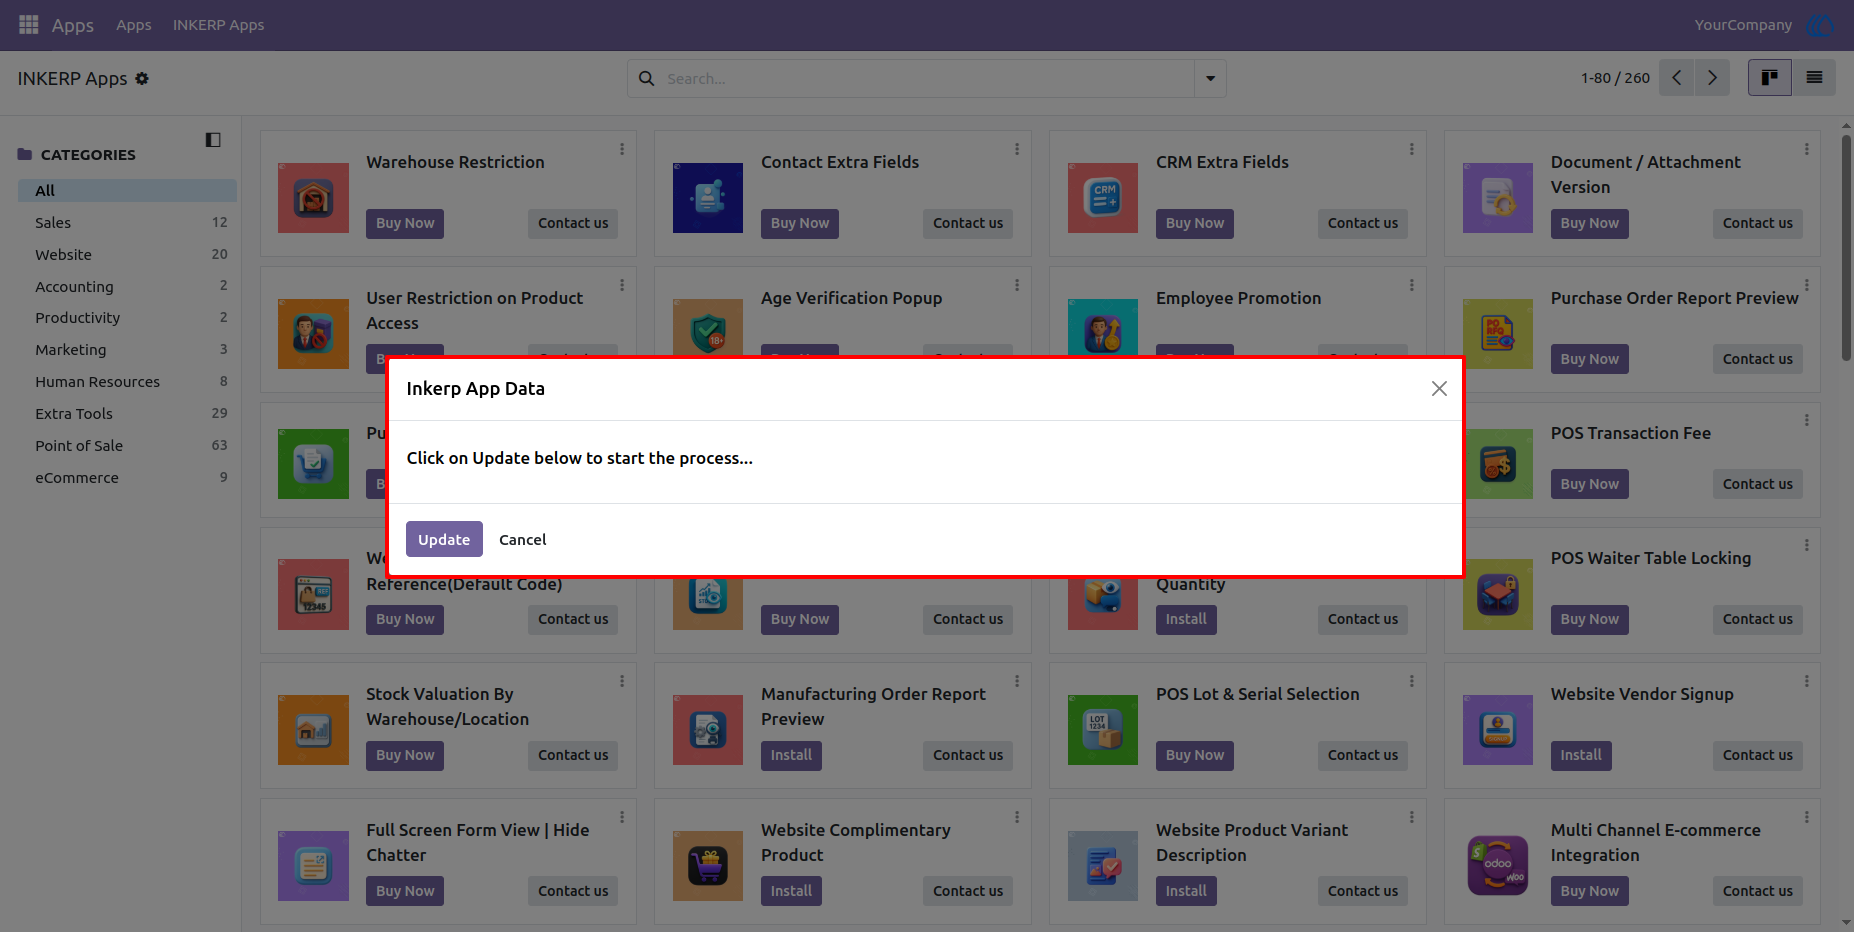Open POS Transaction Fee card options menu
Image resolution: width=1854 pixels, height=932 pixels.
pyautogui.click(x=1807, y=420)
